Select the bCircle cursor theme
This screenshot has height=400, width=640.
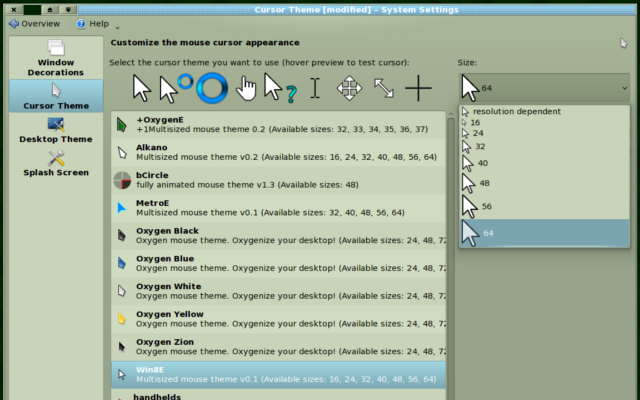(279, 180)
